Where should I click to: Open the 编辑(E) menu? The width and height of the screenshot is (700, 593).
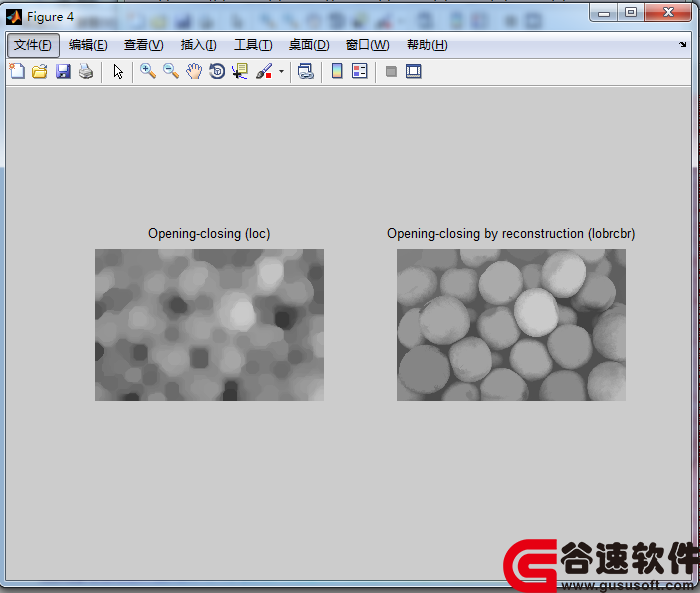(x=88, y=45)
